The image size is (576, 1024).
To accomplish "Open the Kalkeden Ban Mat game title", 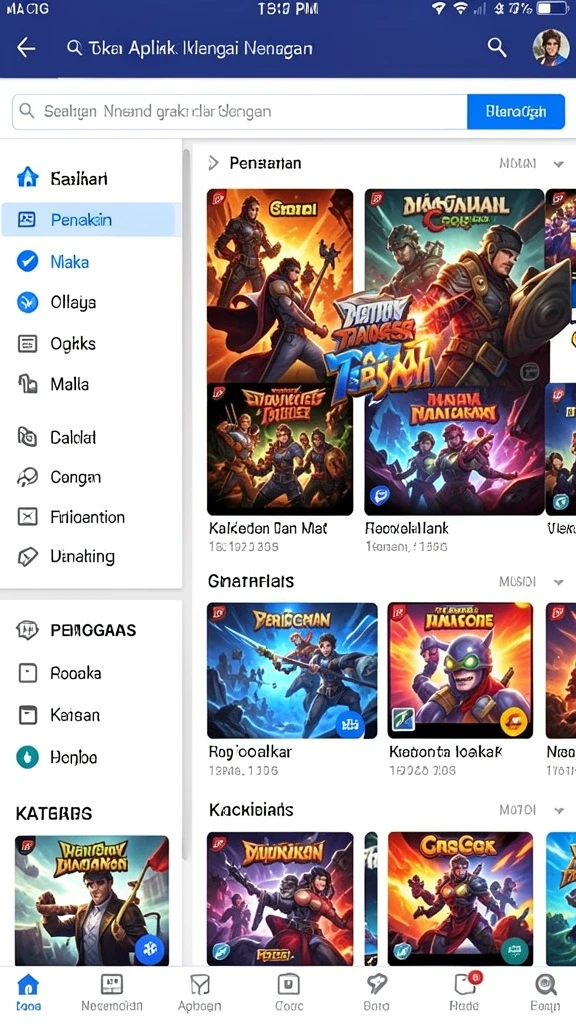I will (x=268, y=528).
